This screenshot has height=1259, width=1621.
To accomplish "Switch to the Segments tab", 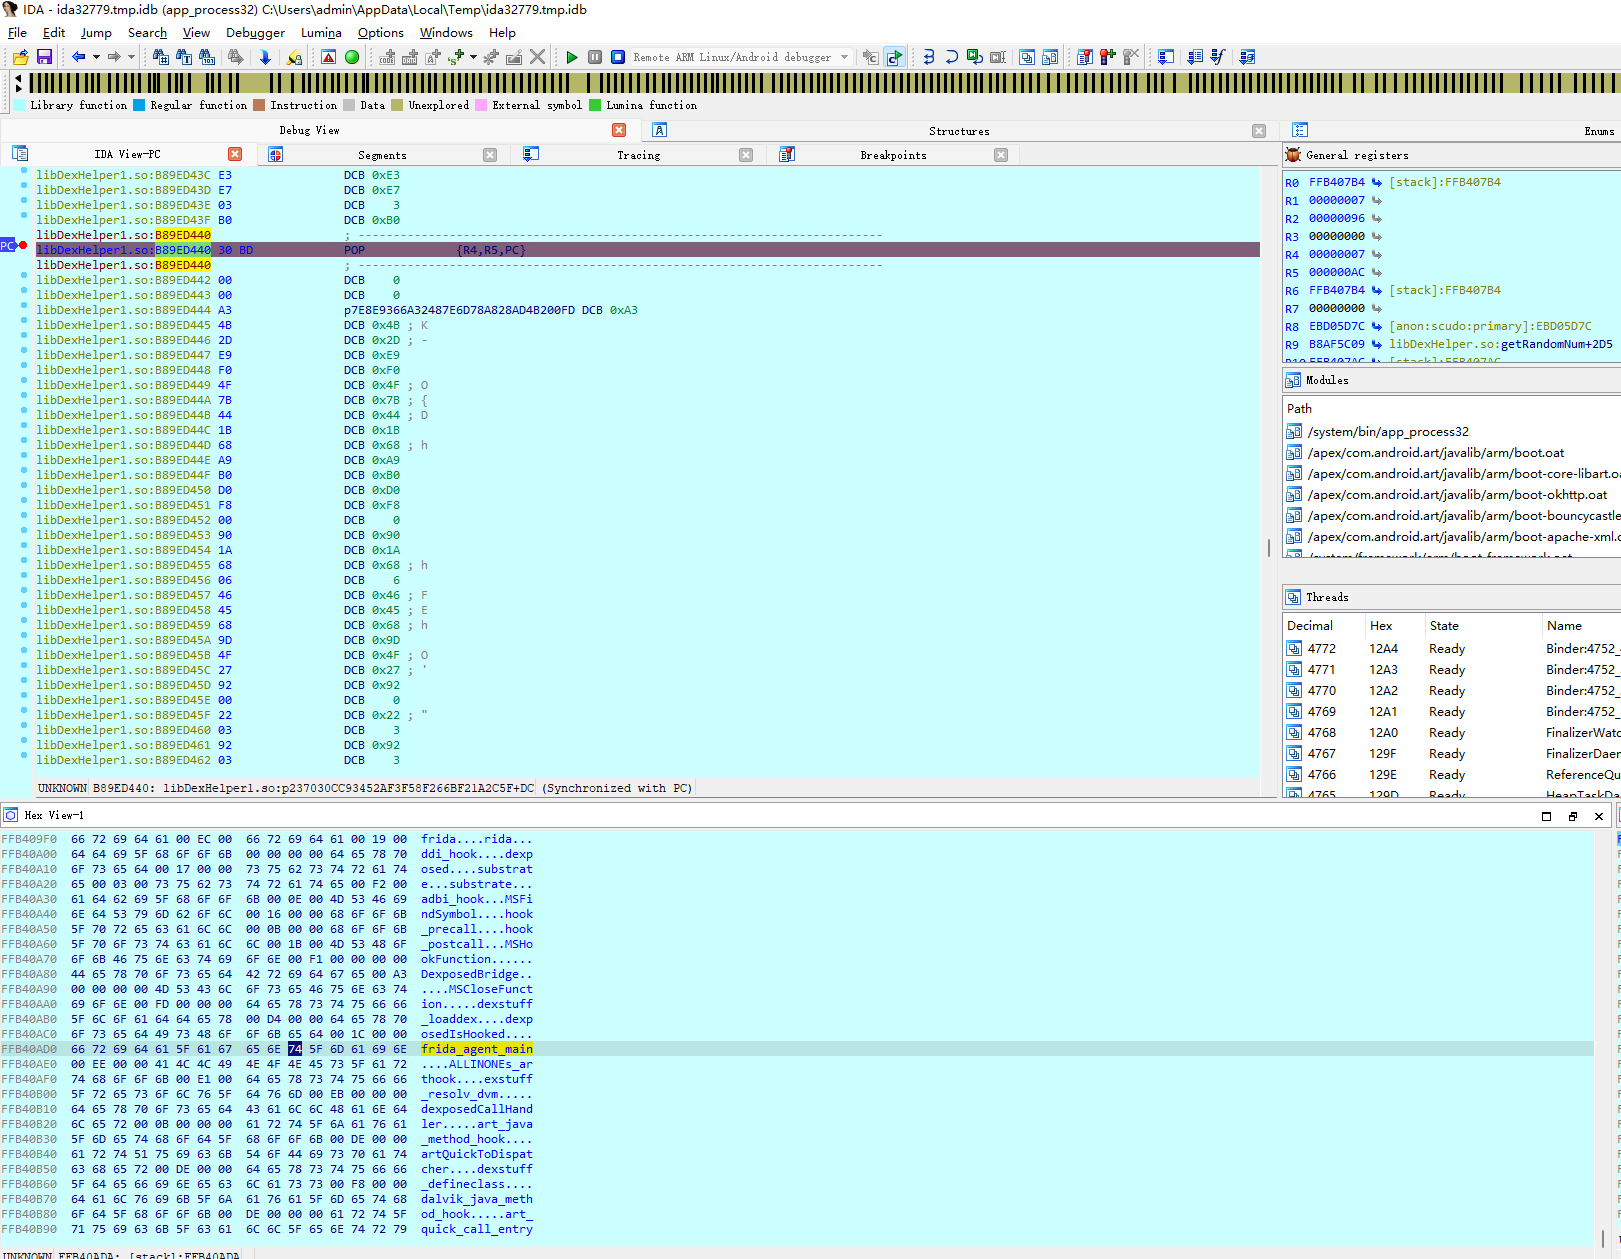I will 382,155.
